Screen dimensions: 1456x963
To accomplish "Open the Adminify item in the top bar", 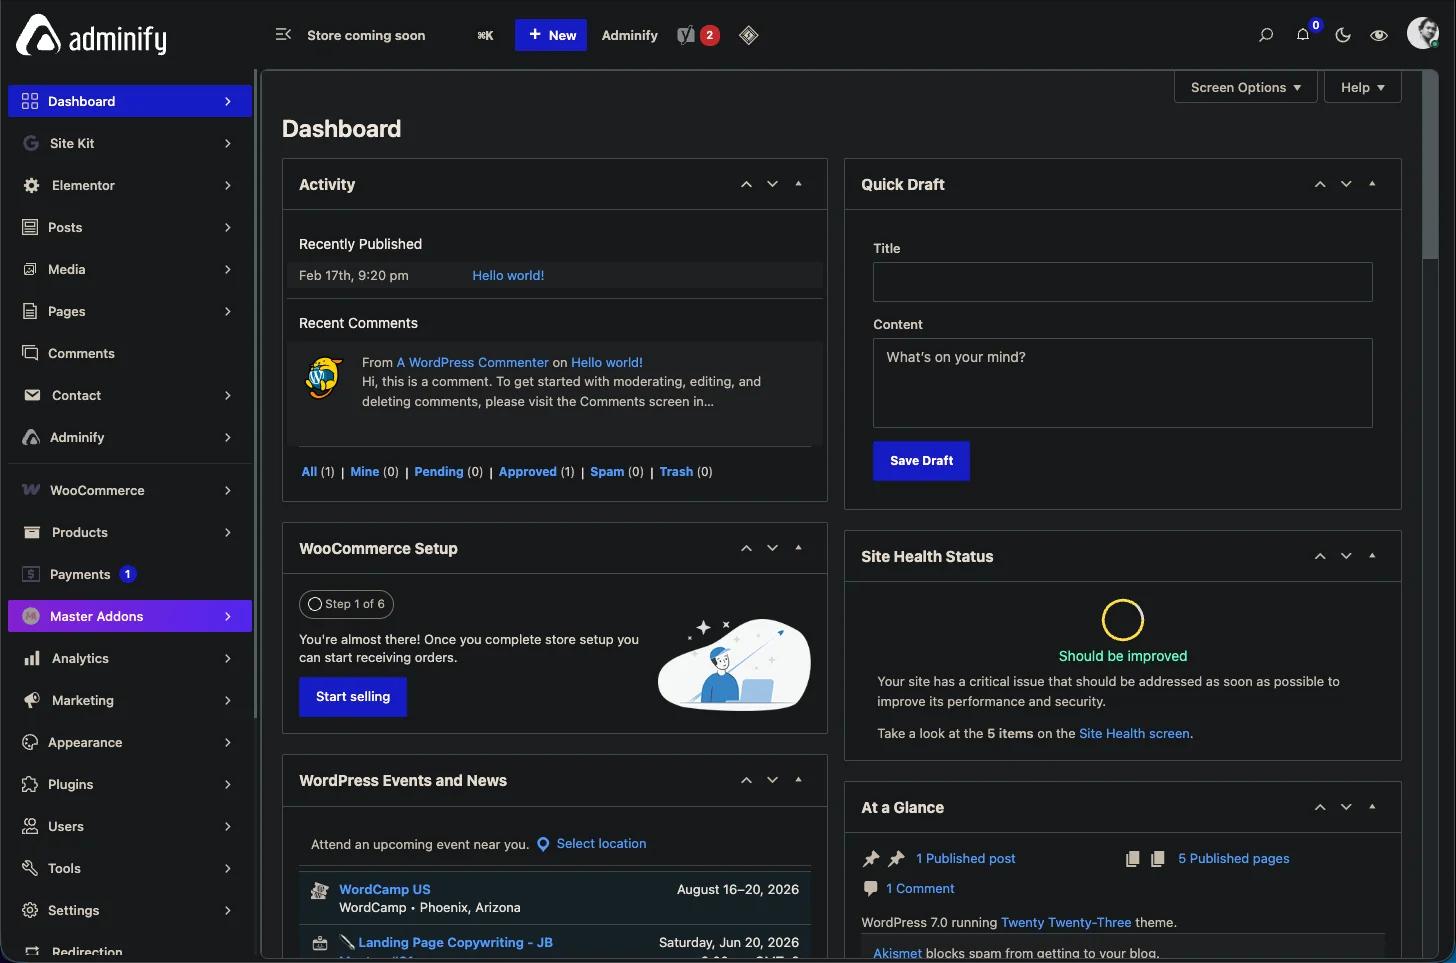I will (x=629, y=35).
